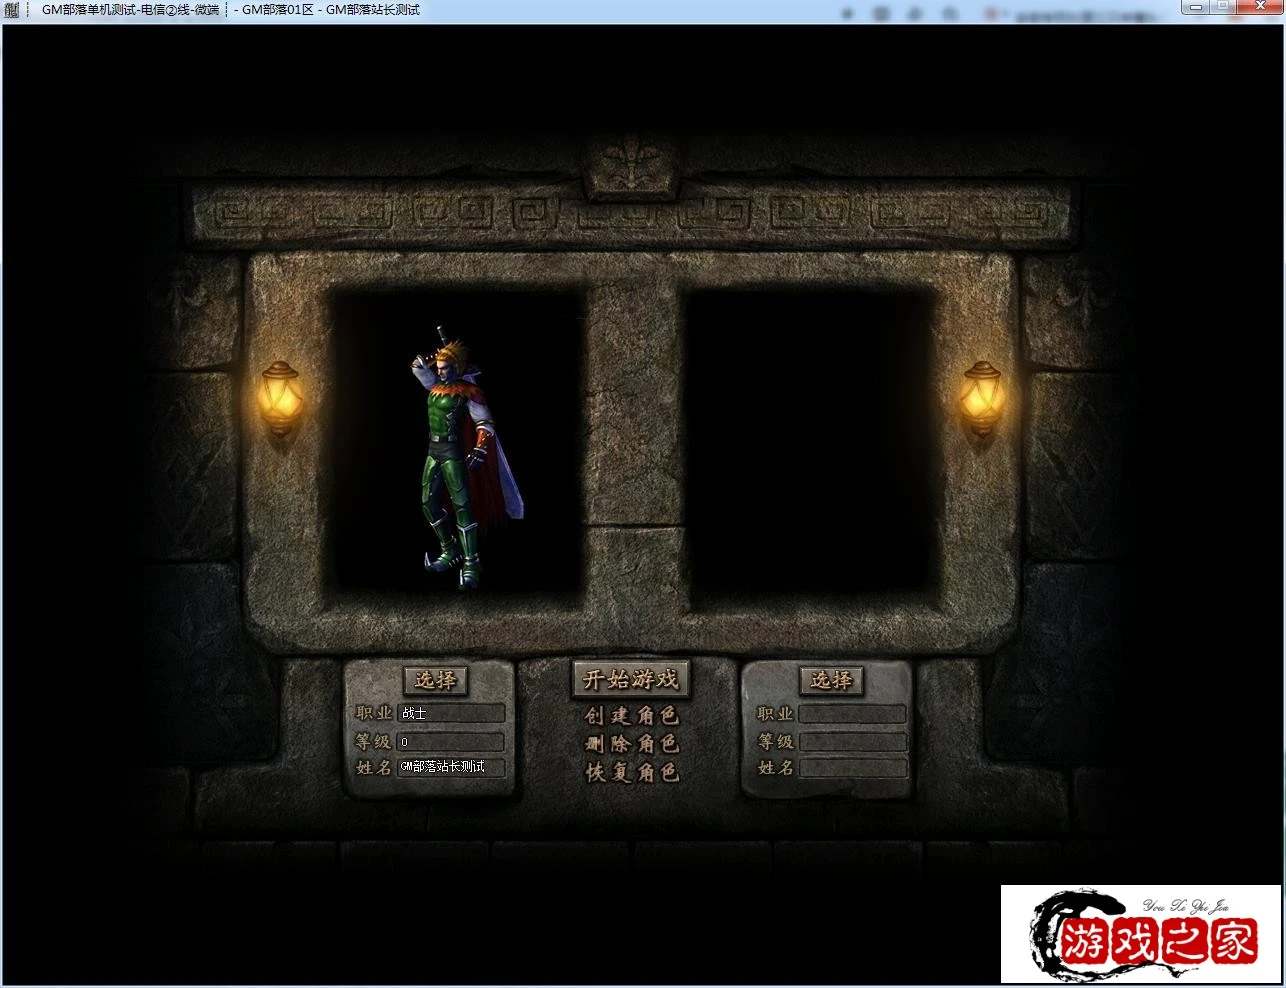Click the empty 职业 field in the right panel
1286x988 pixels.
coord(852,714)
